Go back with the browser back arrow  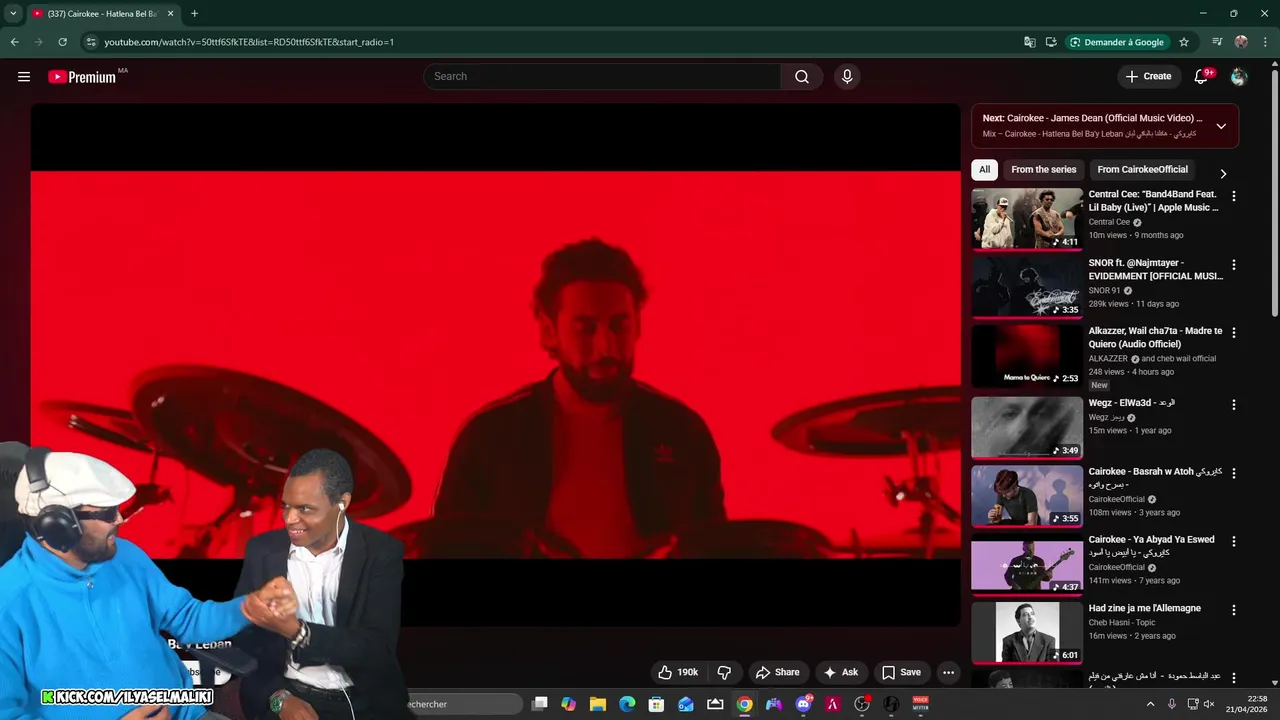[x=14, y=42]
